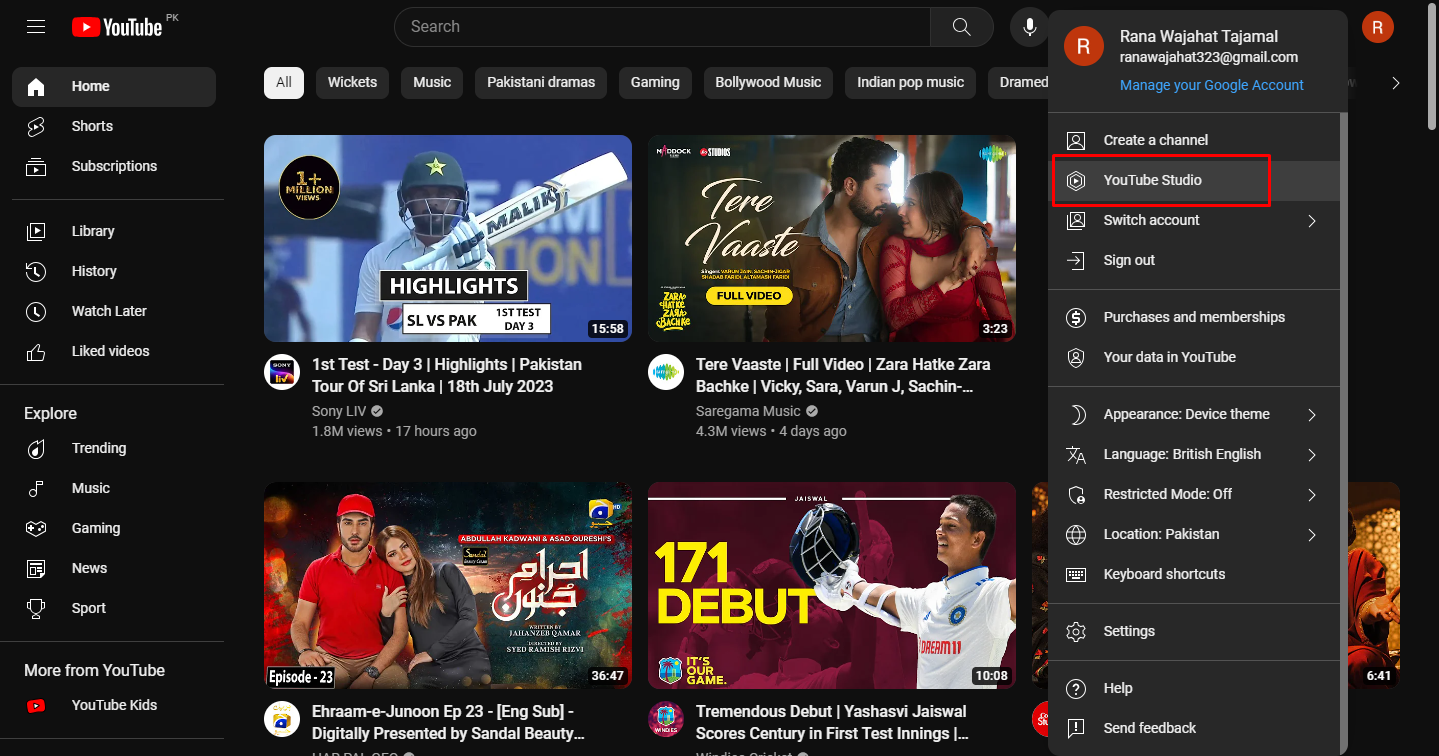Open Gaming under Explore

pos(114,529)
